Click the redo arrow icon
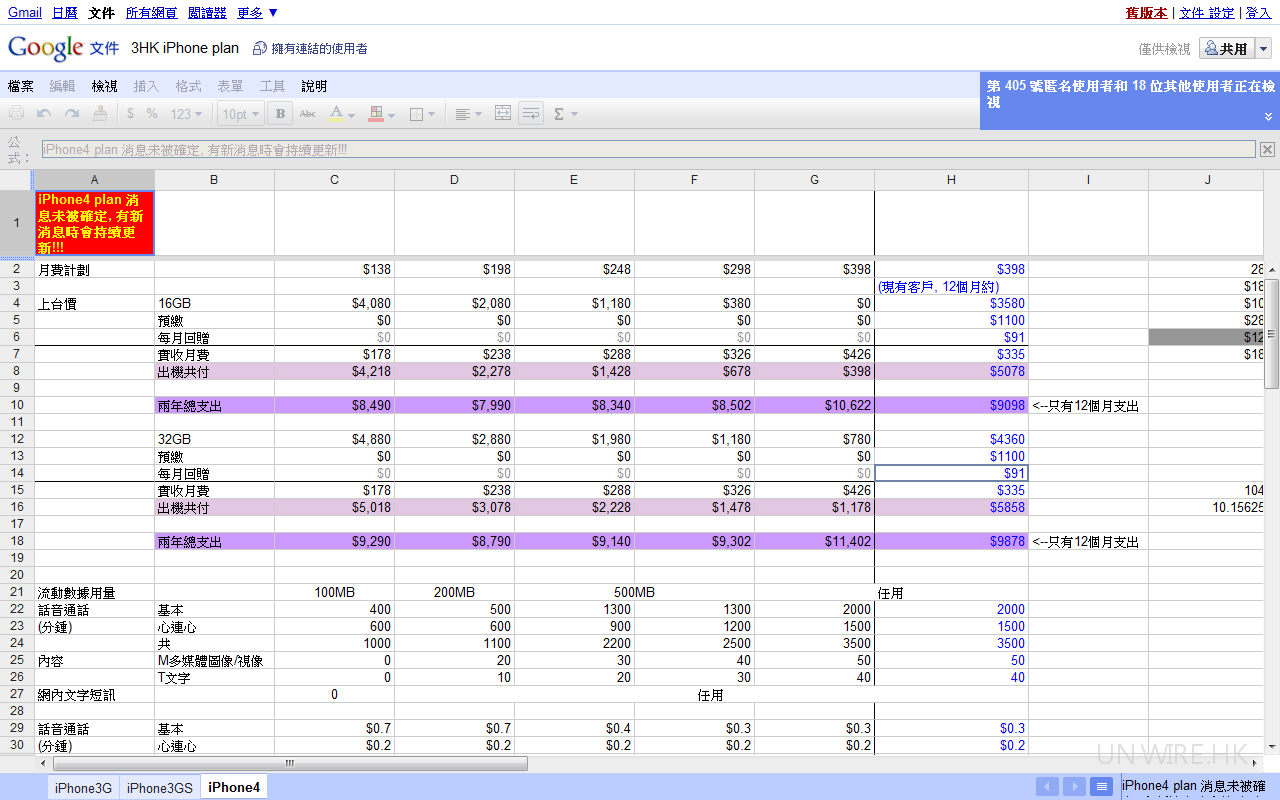 (x=72, y=114)
